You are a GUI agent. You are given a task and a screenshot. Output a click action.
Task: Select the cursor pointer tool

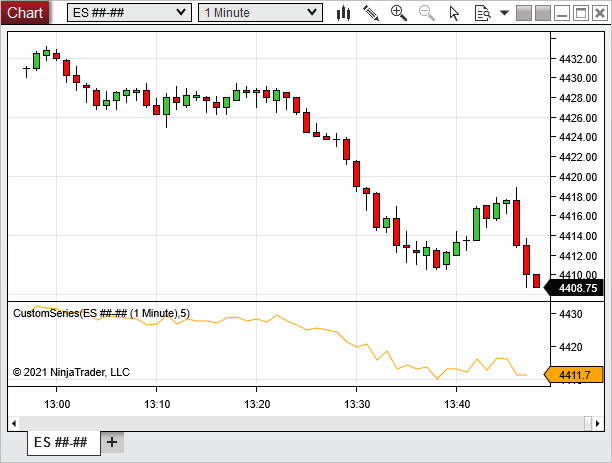click(455, 13)
